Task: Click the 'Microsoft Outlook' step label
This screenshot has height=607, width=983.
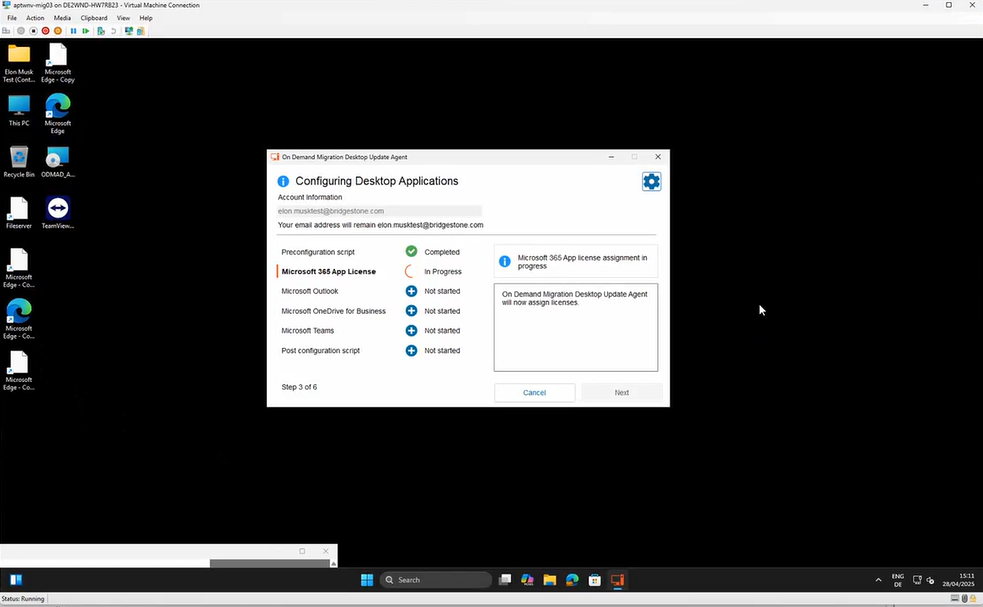Action: pyautogui.click(x=310, y=291)
